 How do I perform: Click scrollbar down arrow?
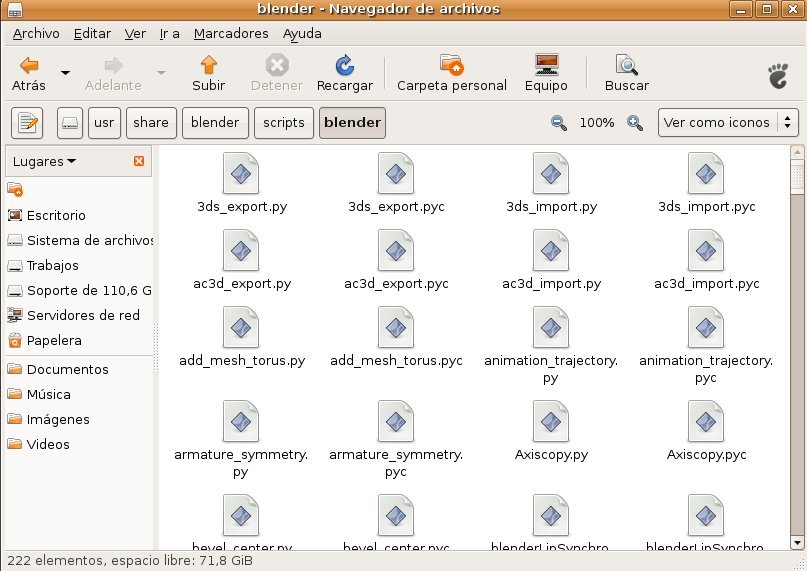tap(797, 543)
